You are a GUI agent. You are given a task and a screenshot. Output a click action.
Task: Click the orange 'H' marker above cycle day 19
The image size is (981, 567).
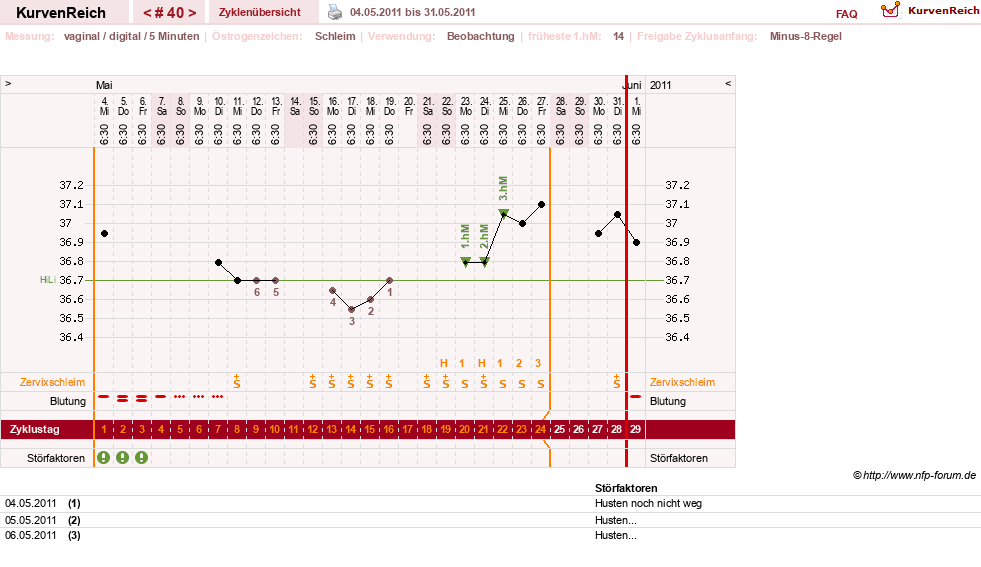pyautogui.click(x=444, y=363)
